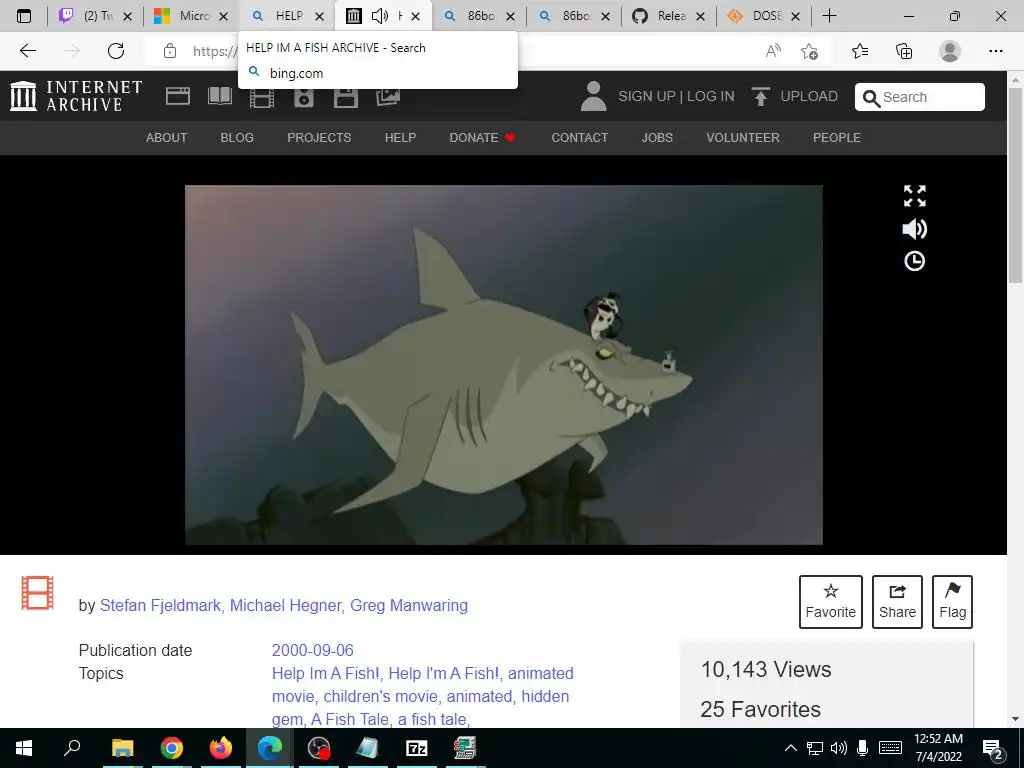1024x768 pixels.
Task: Open a new tab with plus button
Action: pyautogui.click(x=829, y=16)
